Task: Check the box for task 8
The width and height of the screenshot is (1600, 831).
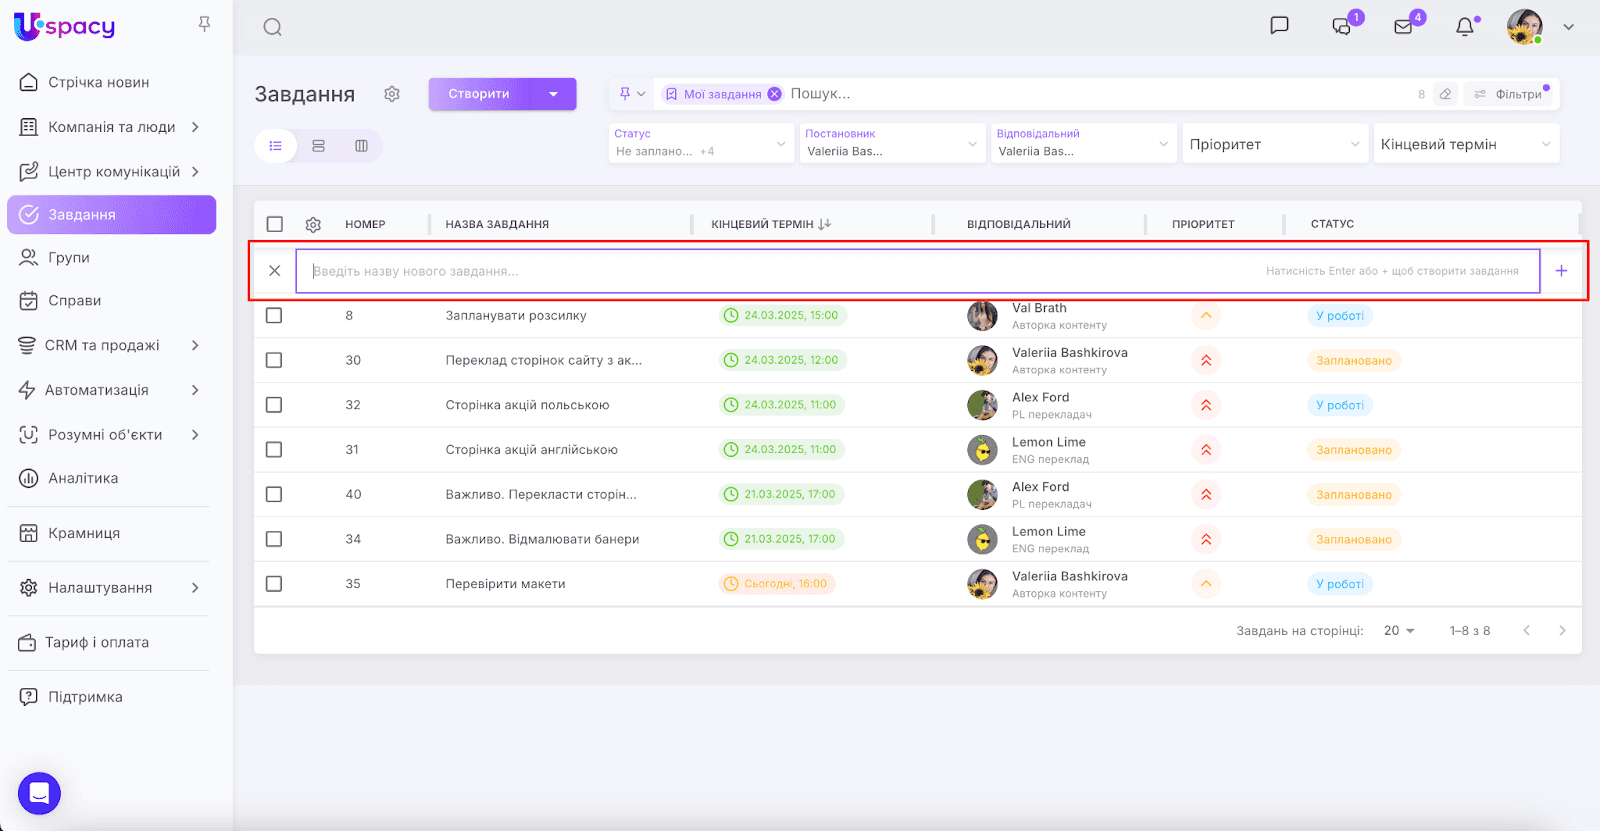Action: pos(274,316)
